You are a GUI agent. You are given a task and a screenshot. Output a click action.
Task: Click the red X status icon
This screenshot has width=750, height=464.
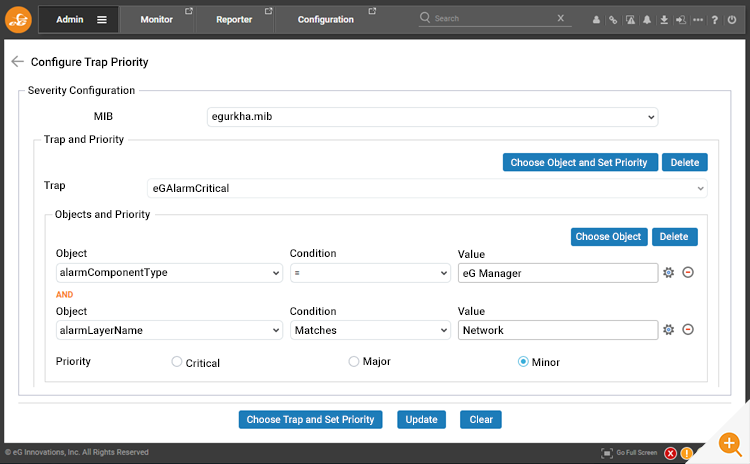pos(671,453)
